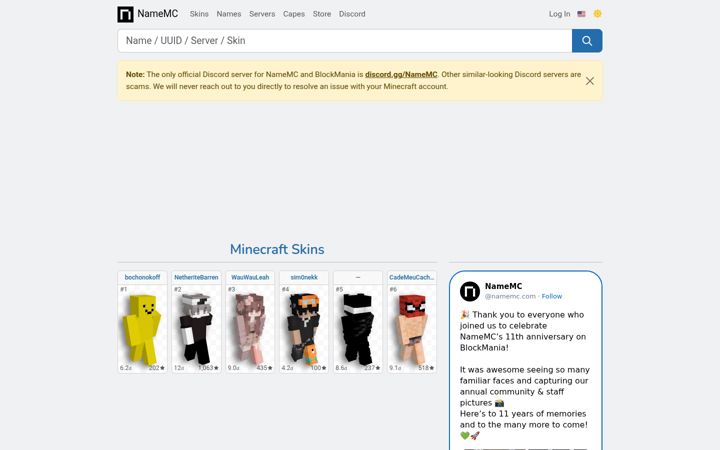This screenshot has height=450, width=720.
Task: Open the Capes section
Action: [x=294, y=14]
